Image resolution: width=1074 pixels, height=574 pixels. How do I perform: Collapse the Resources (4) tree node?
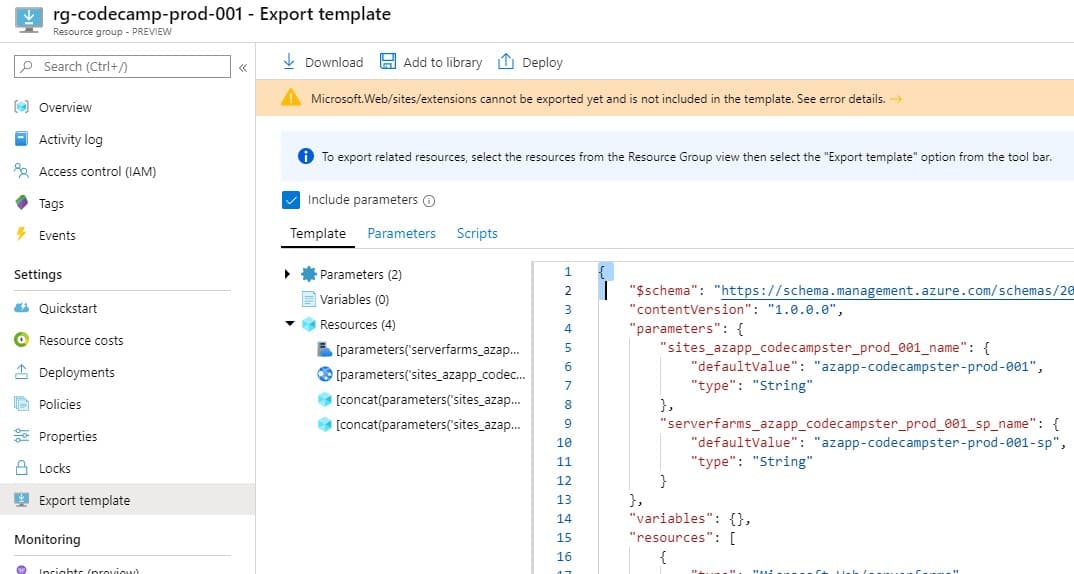pyautogui.click(x=289, y=324)
